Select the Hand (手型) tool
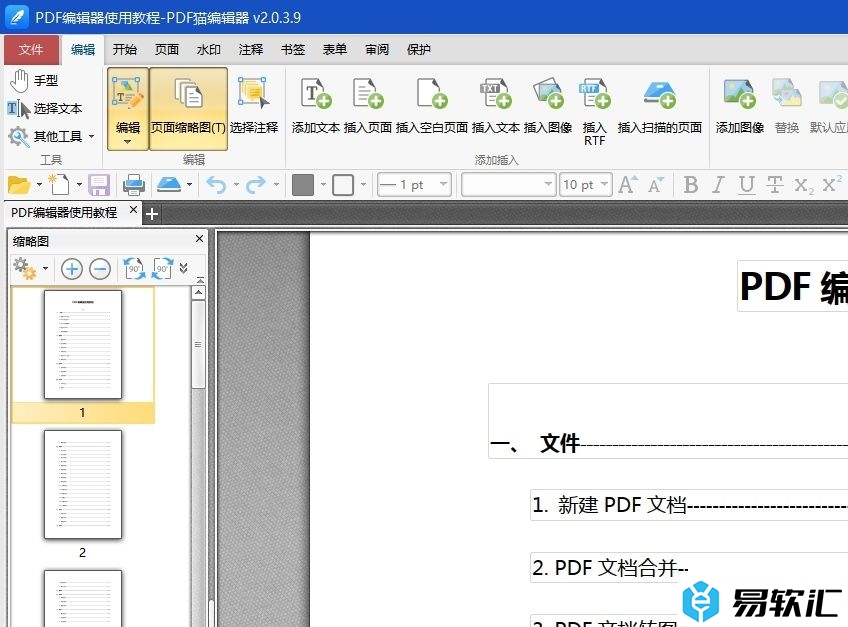848x627 pixels. 34,81
